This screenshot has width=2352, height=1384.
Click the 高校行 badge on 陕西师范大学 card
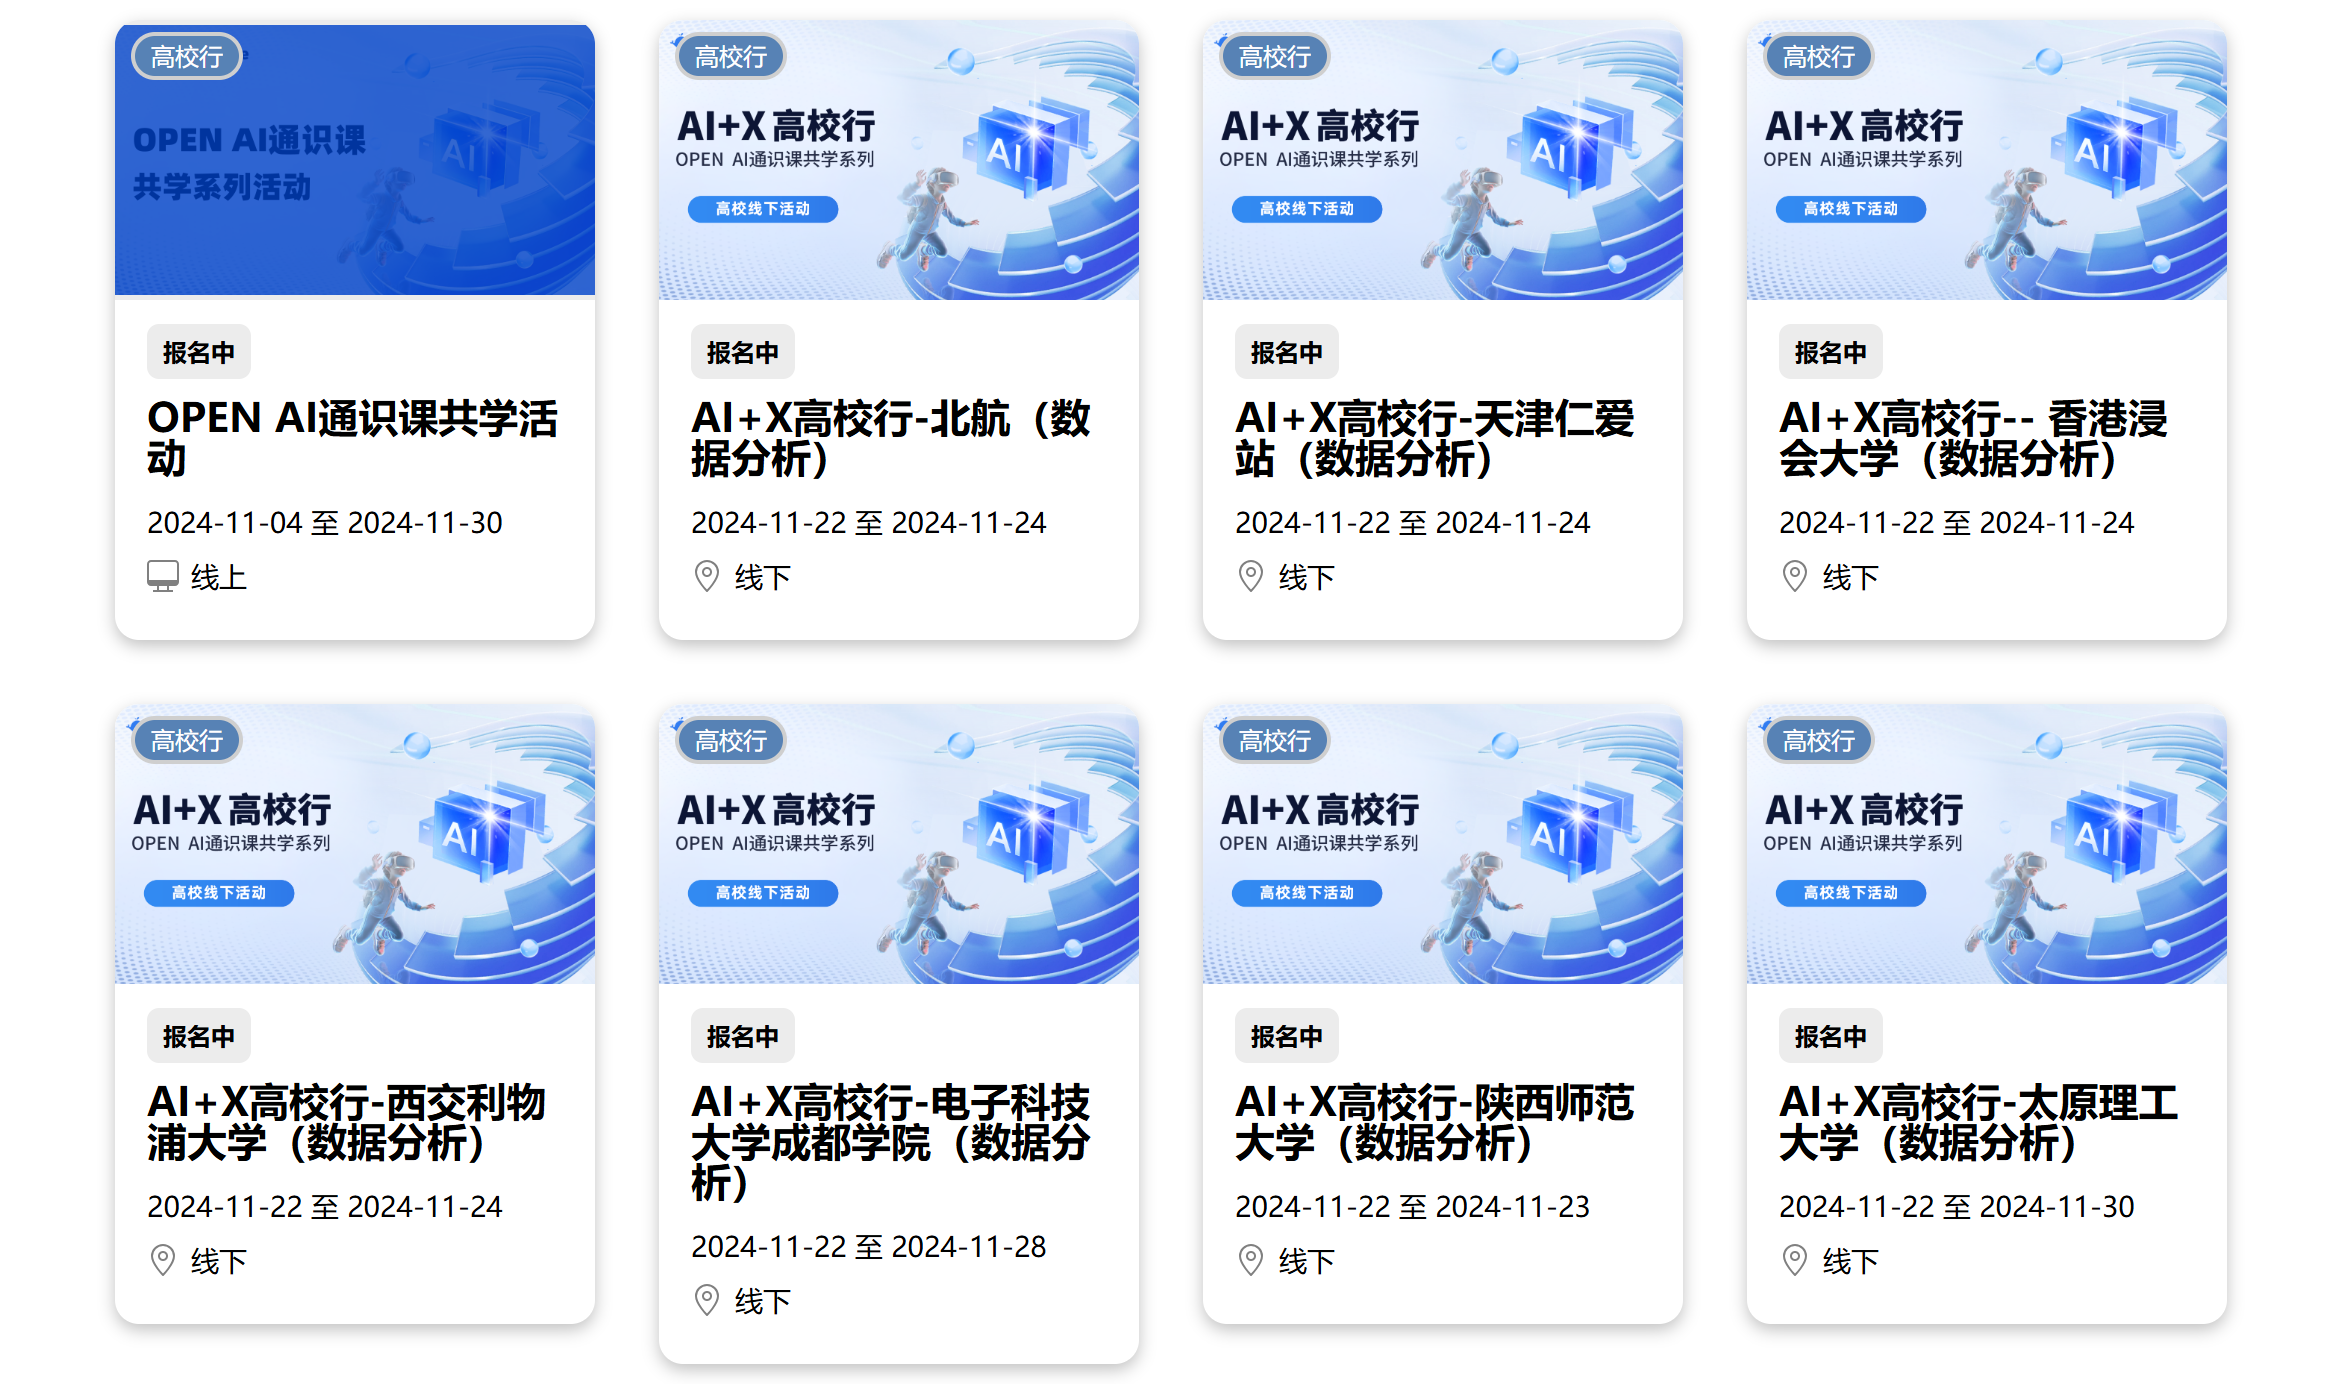pos(1273,741)
